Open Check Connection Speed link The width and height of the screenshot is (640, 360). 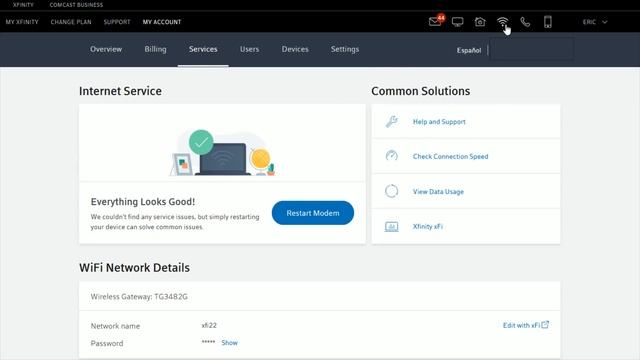(451, 156)
